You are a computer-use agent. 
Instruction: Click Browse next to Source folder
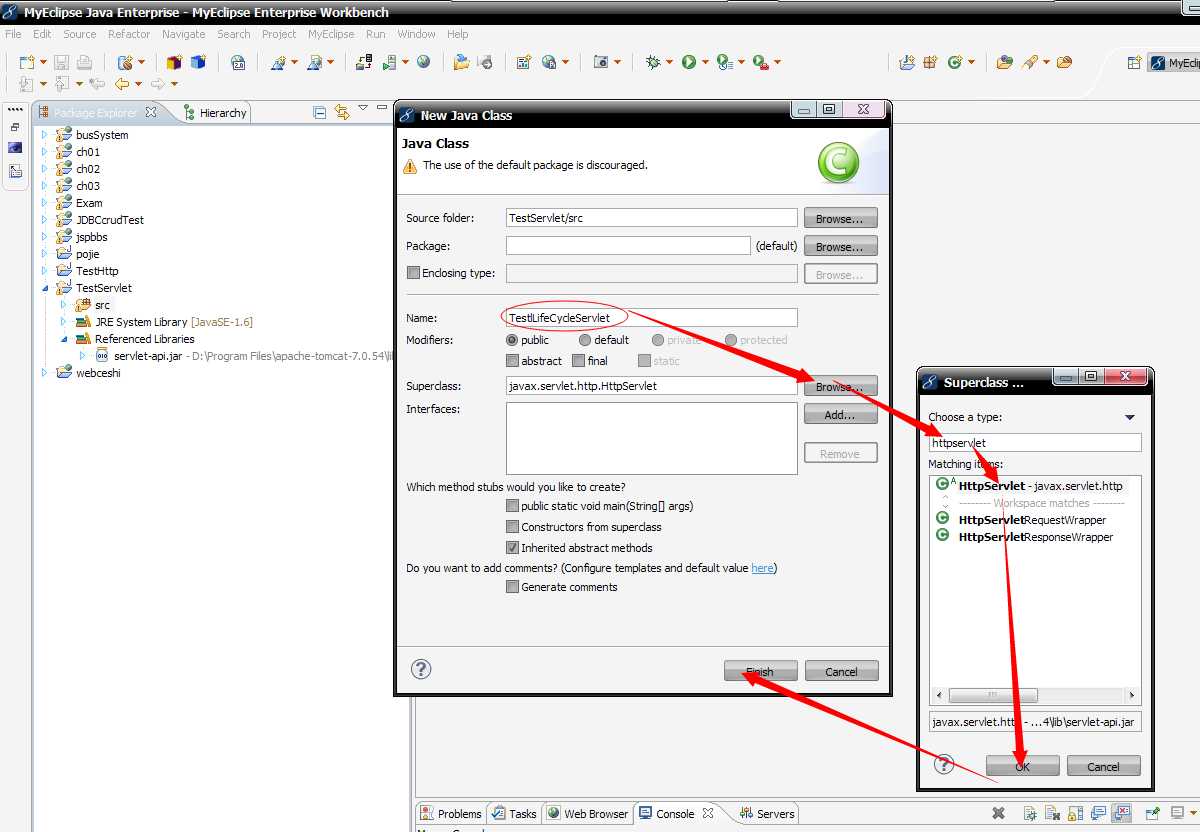[841, 218]
